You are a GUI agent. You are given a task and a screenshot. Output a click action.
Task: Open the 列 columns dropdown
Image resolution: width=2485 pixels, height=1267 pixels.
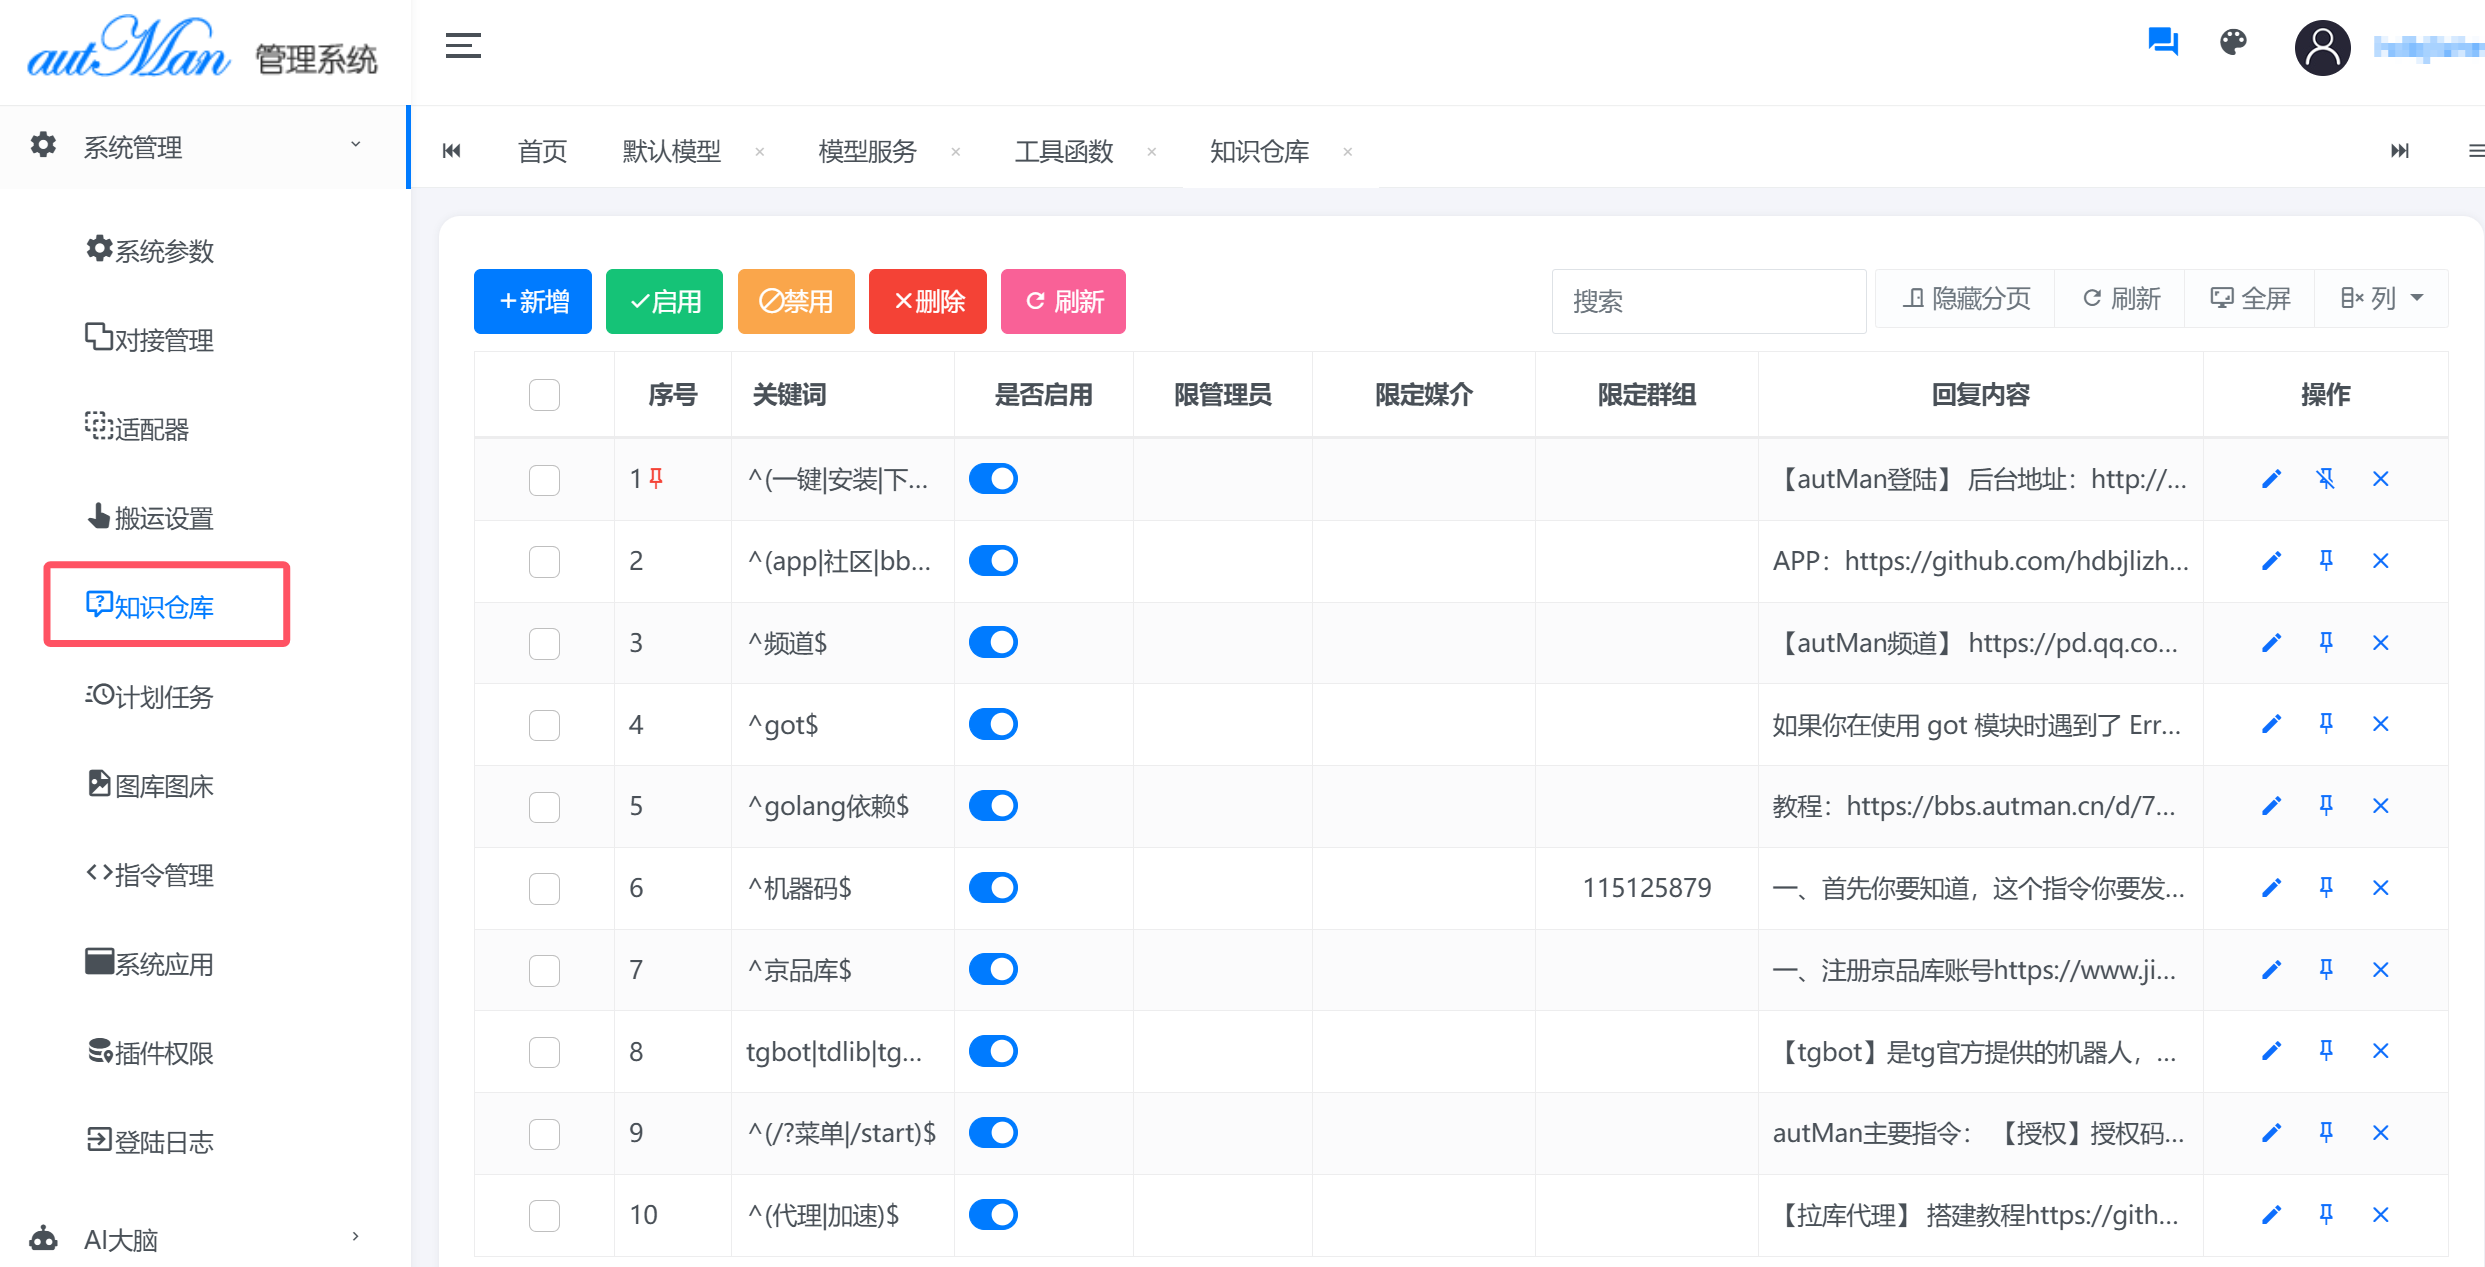(x=2381, y=298)
